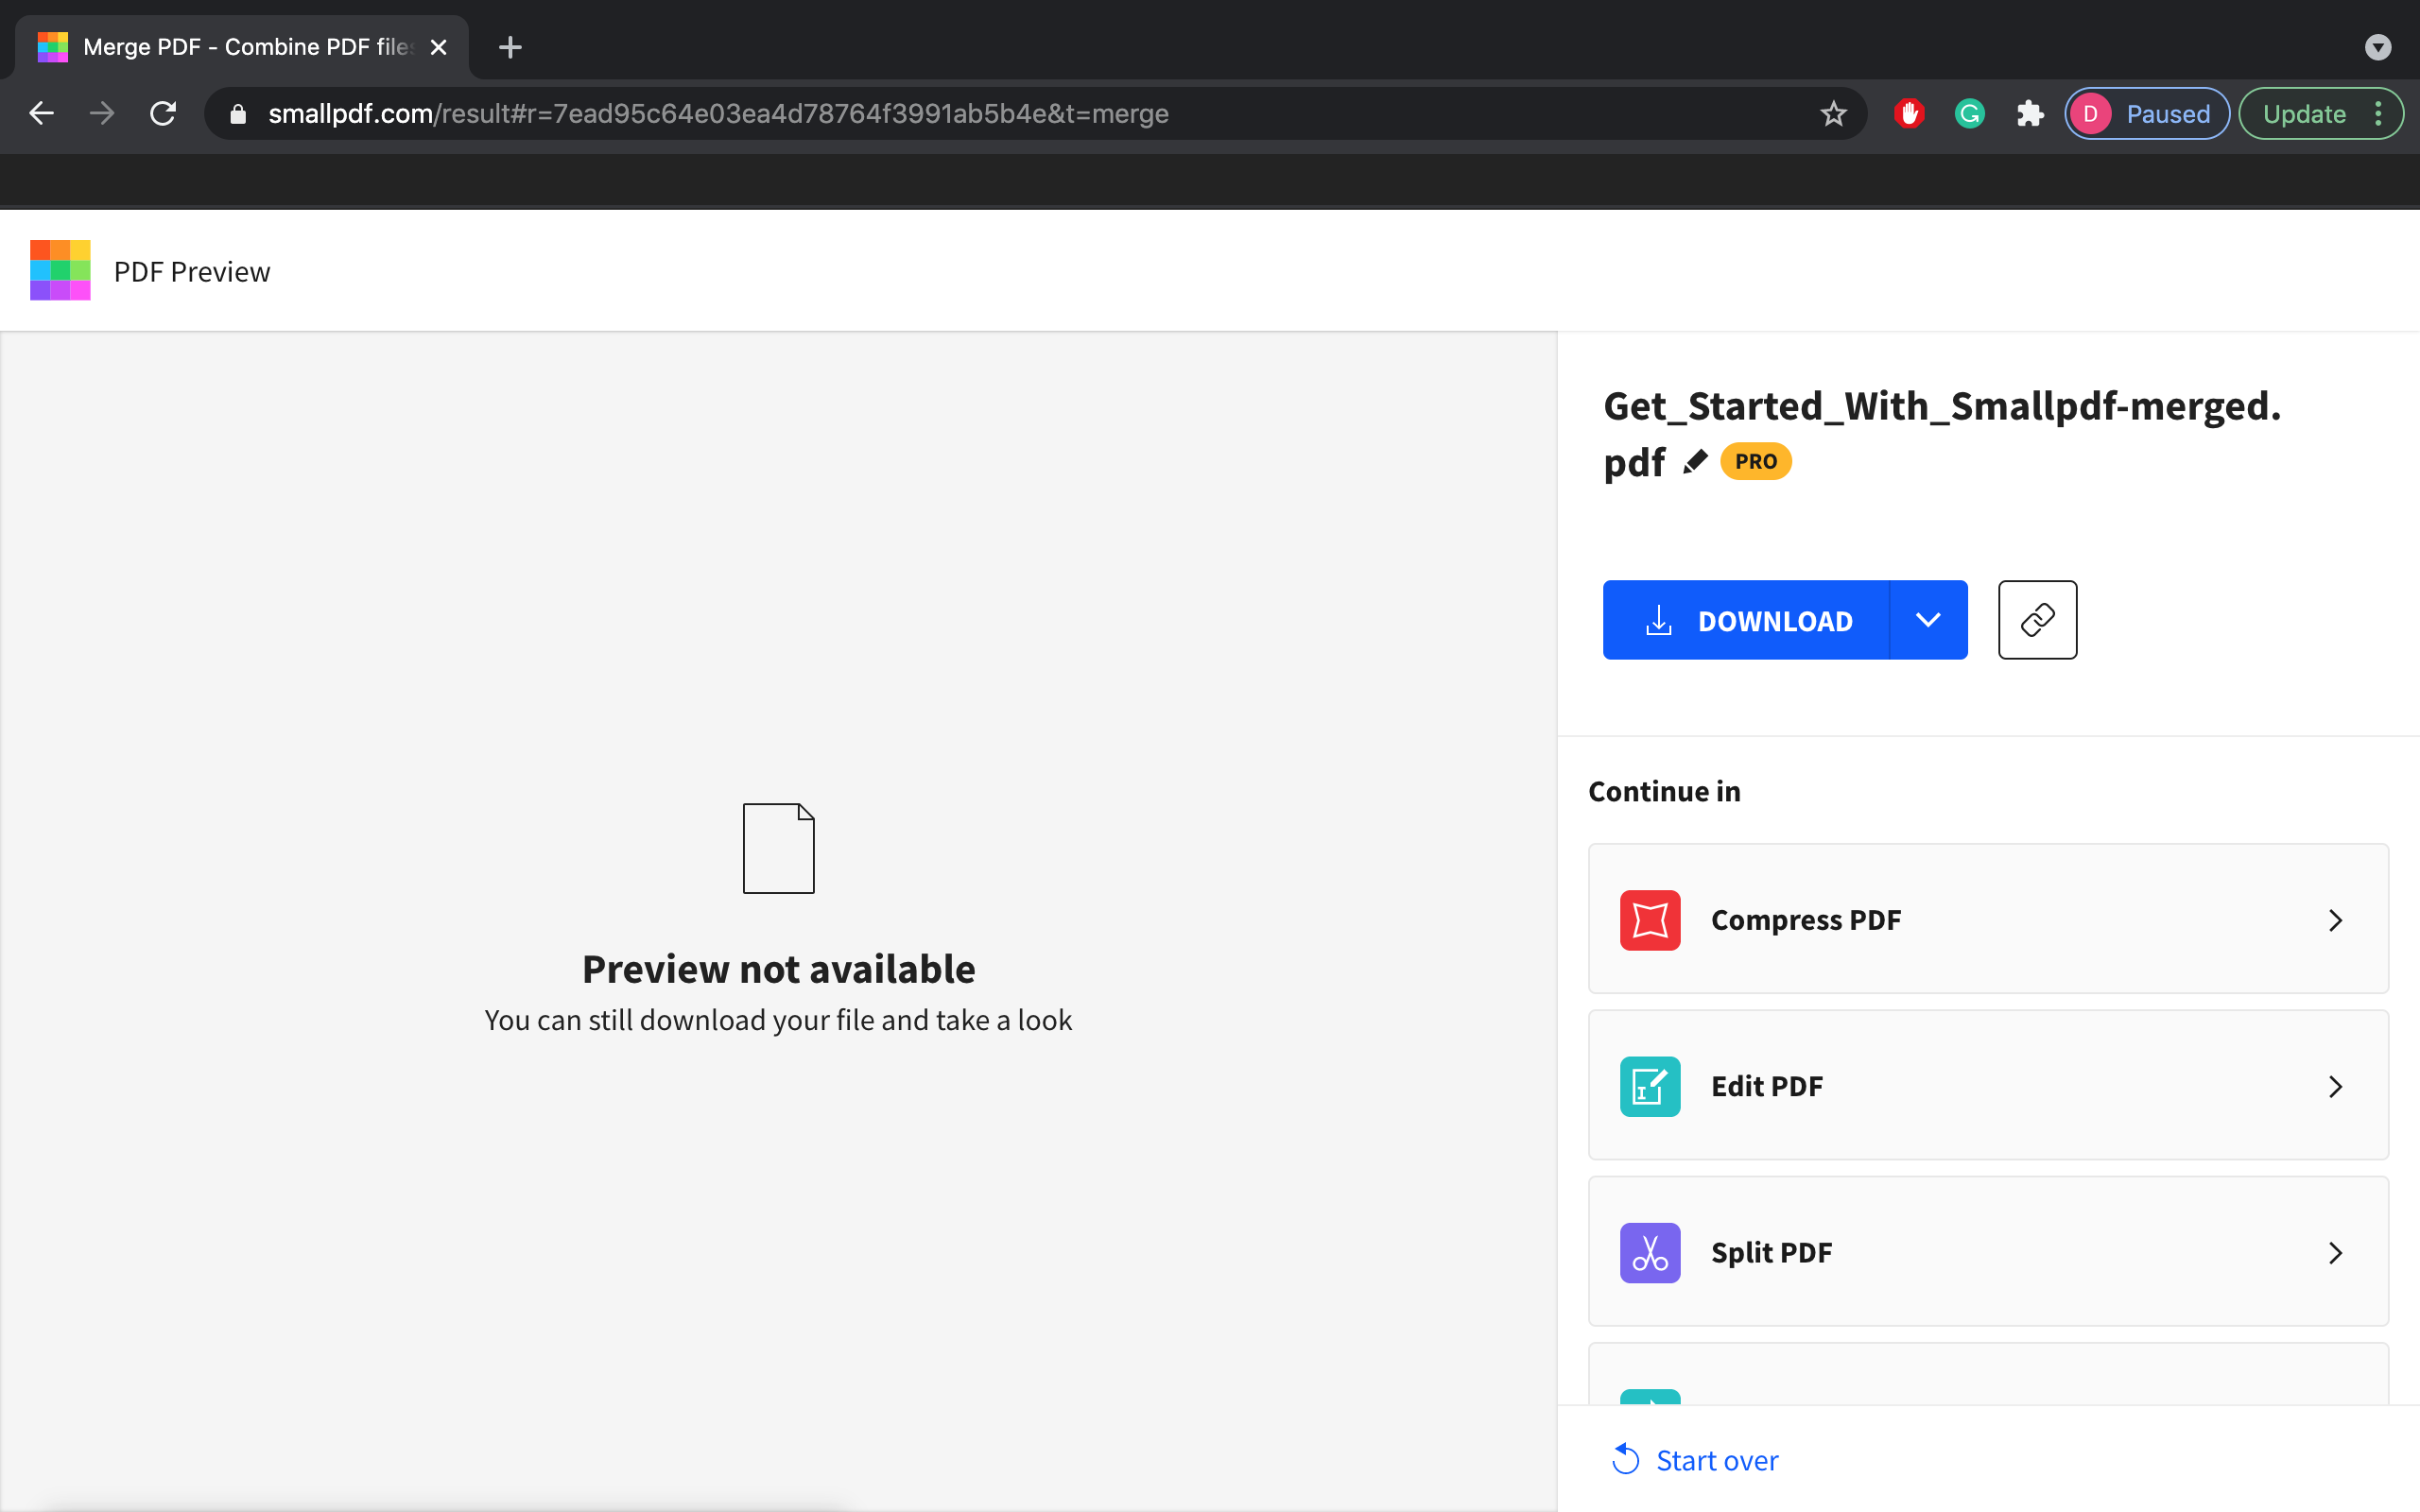Click the address bar URL field

coord(1035,113)
